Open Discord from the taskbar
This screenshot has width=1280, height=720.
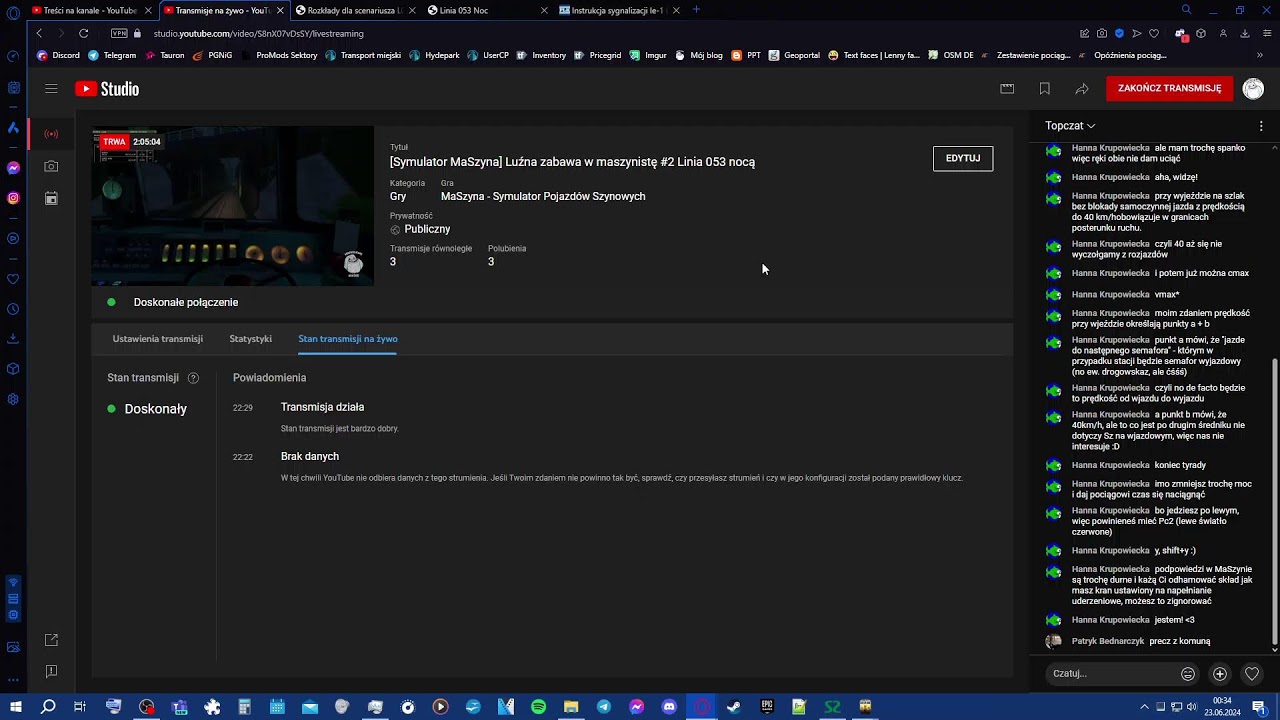(x=669, y=707)
